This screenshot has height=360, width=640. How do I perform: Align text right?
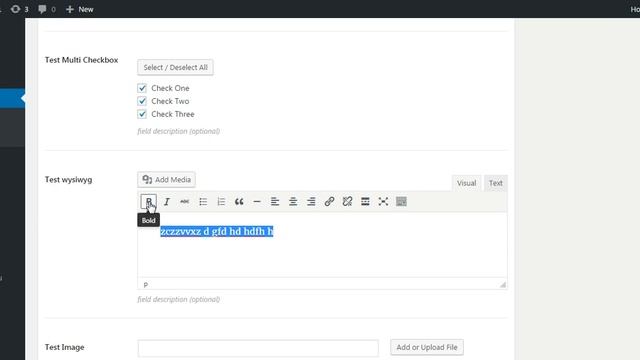[311, 201]
